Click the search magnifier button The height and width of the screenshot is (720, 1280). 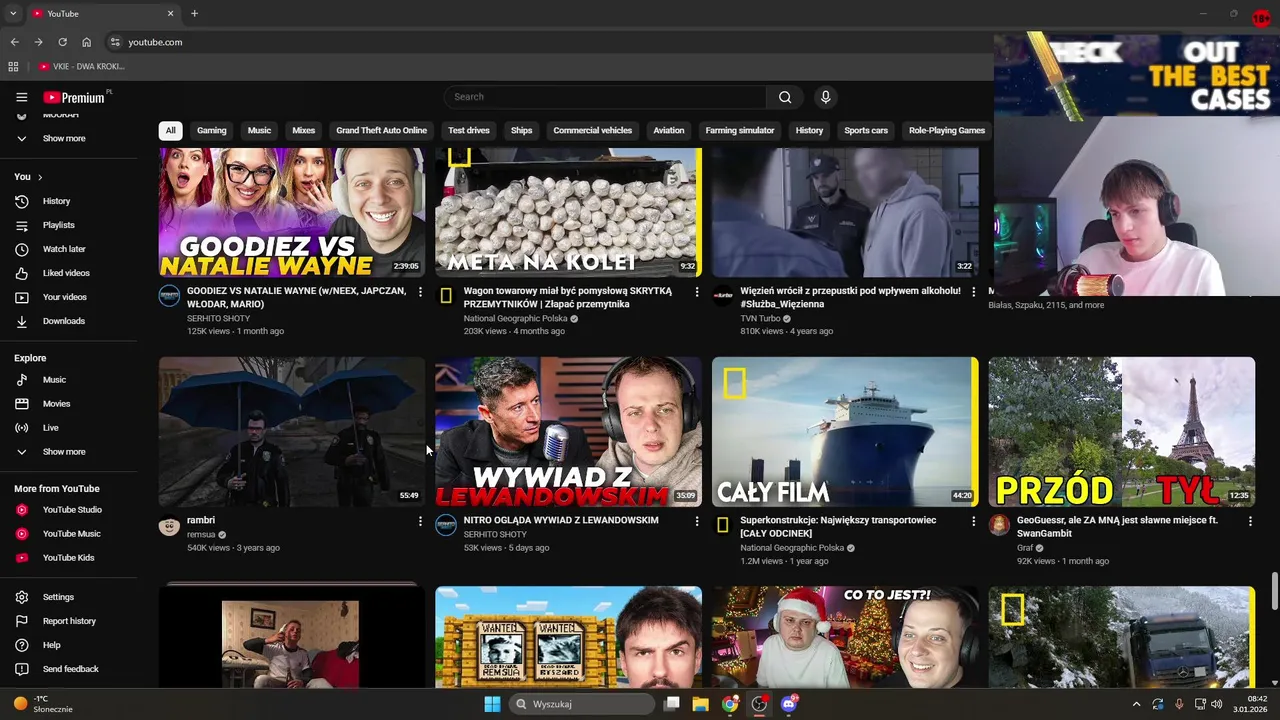[785, 97]
